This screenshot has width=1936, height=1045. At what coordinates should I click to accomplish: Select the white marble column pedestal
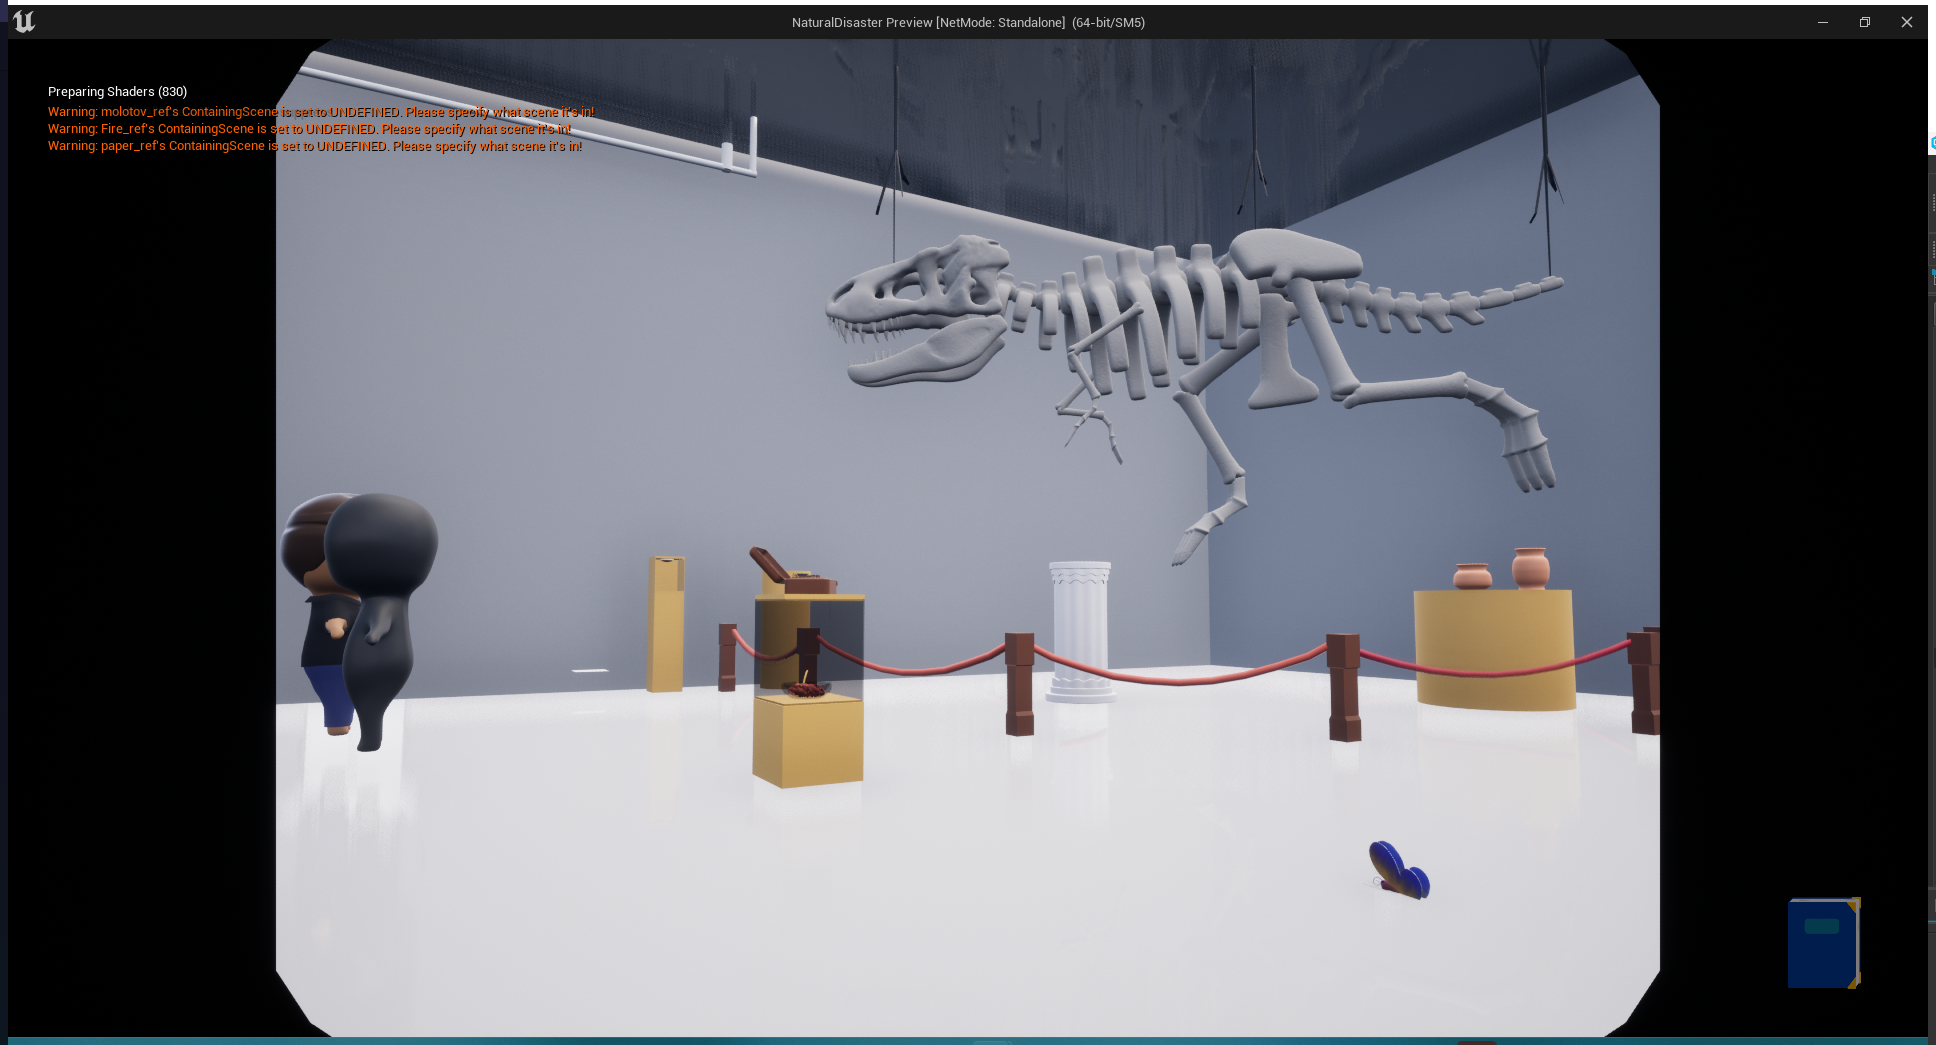(x=1080, y=632)
